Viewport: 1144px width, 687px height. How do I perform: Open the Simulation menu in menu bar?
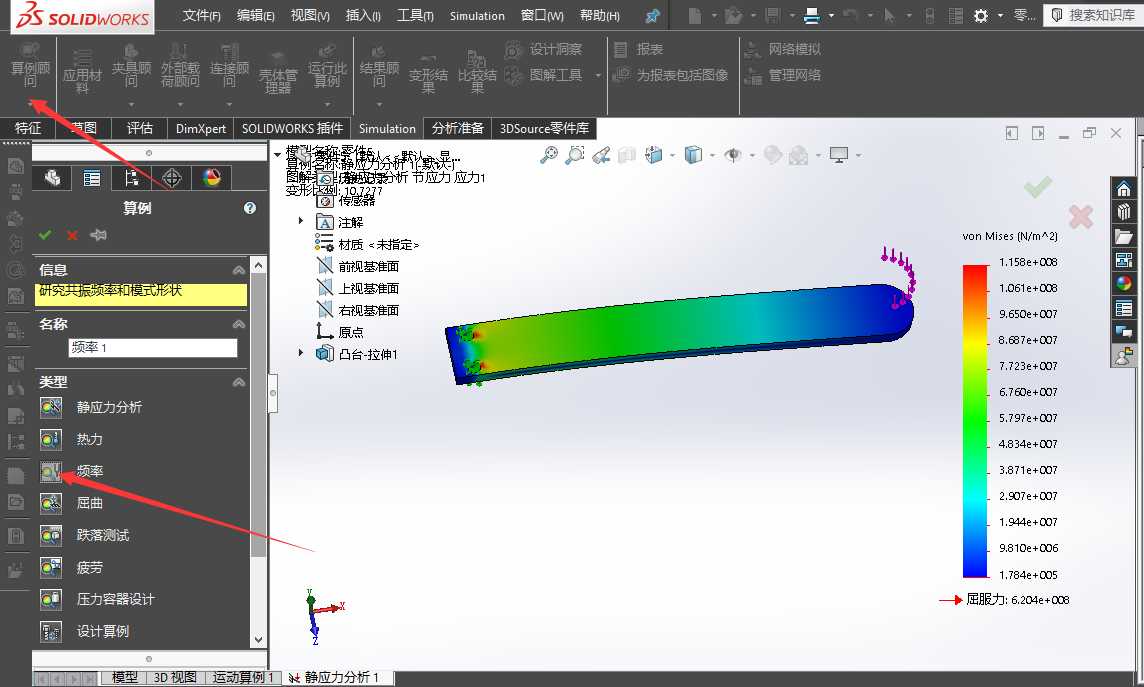pyautogui.click(x=477, y=15)
